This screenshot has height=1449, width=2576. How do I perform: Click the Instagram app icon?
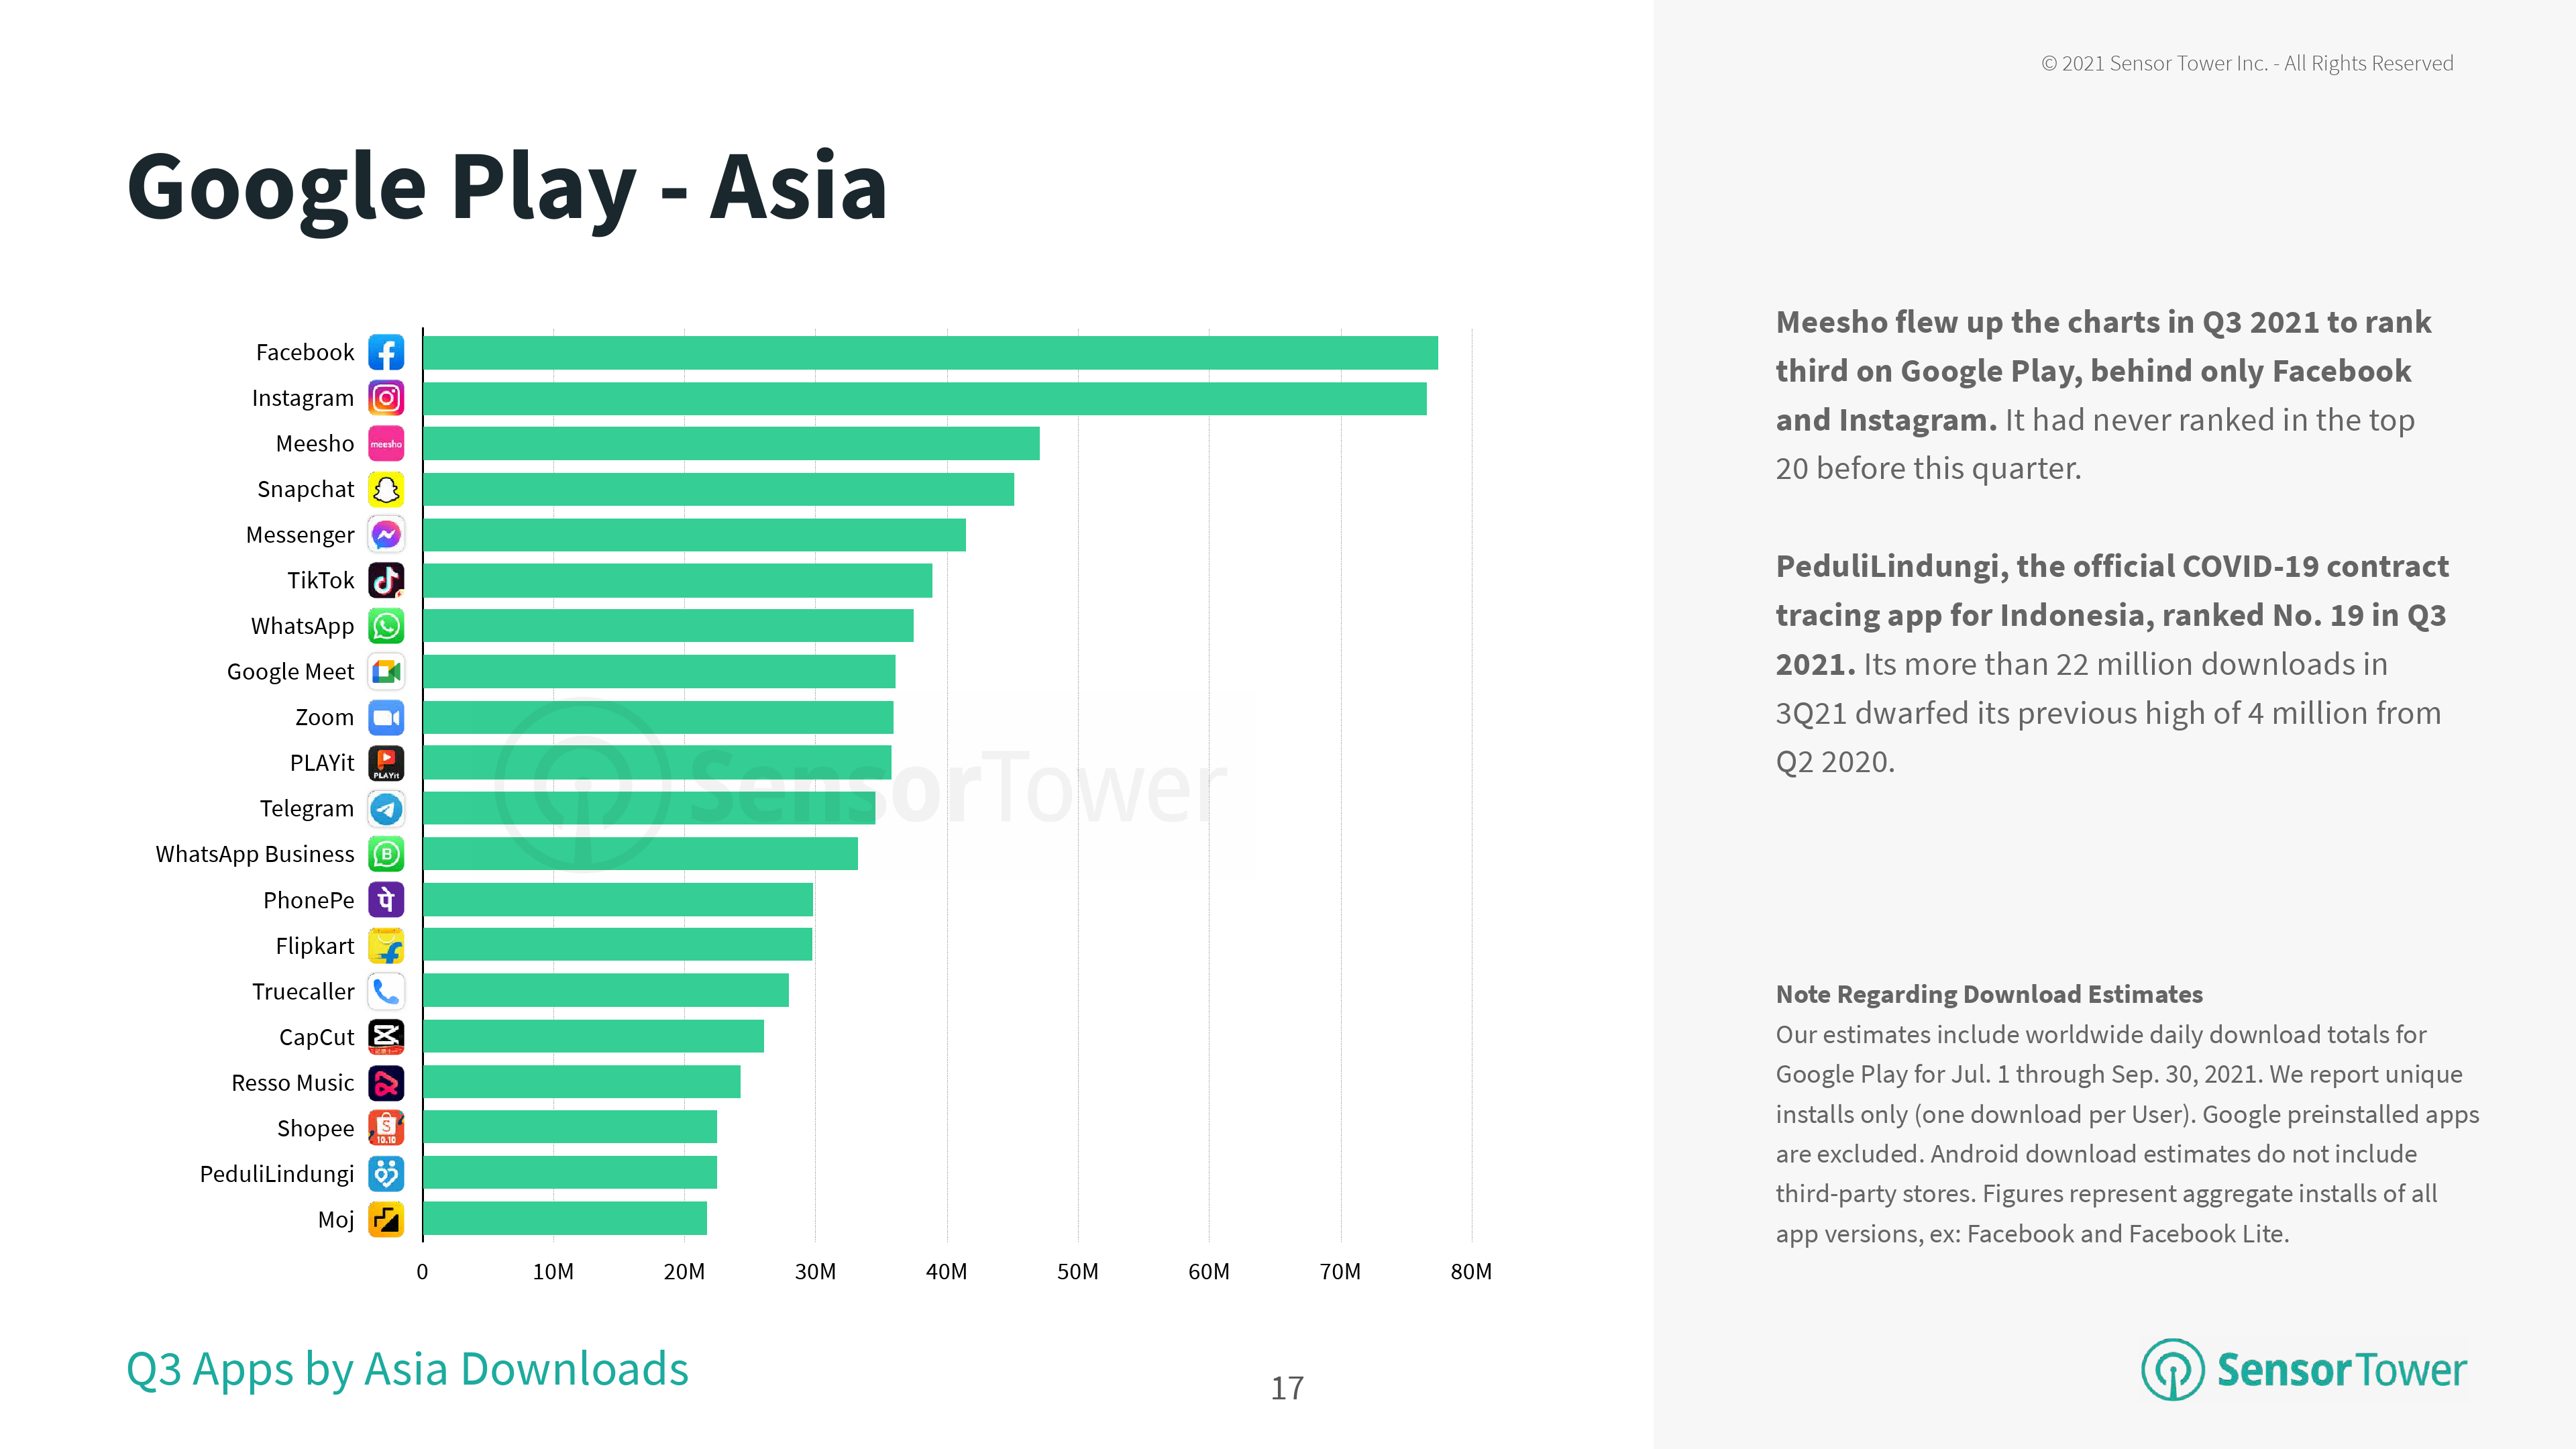tap(386, 398)
